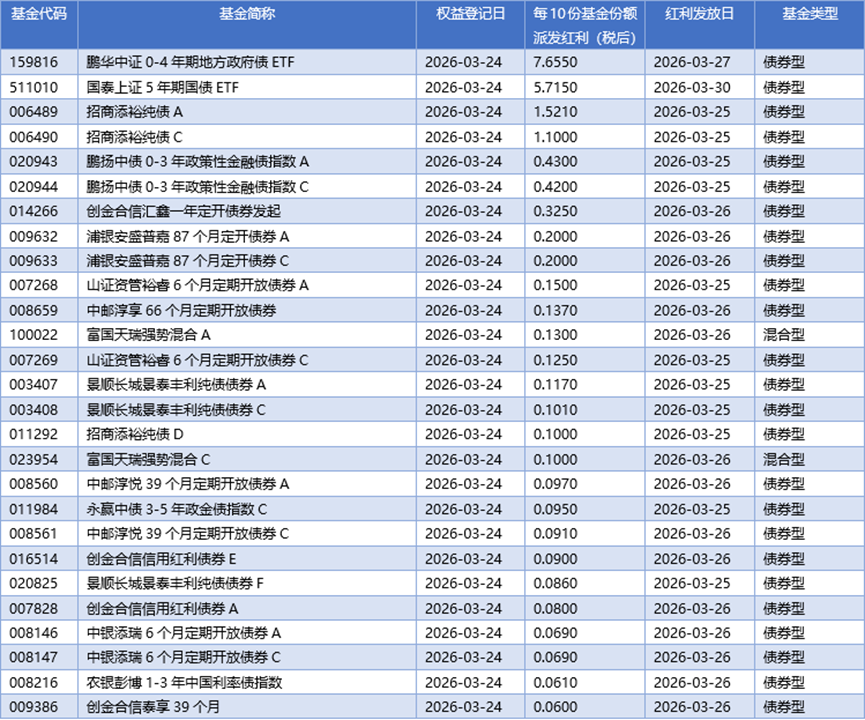Click dividend value 0.0860
This screenshot has width=865, height=720.
(556, 583)
